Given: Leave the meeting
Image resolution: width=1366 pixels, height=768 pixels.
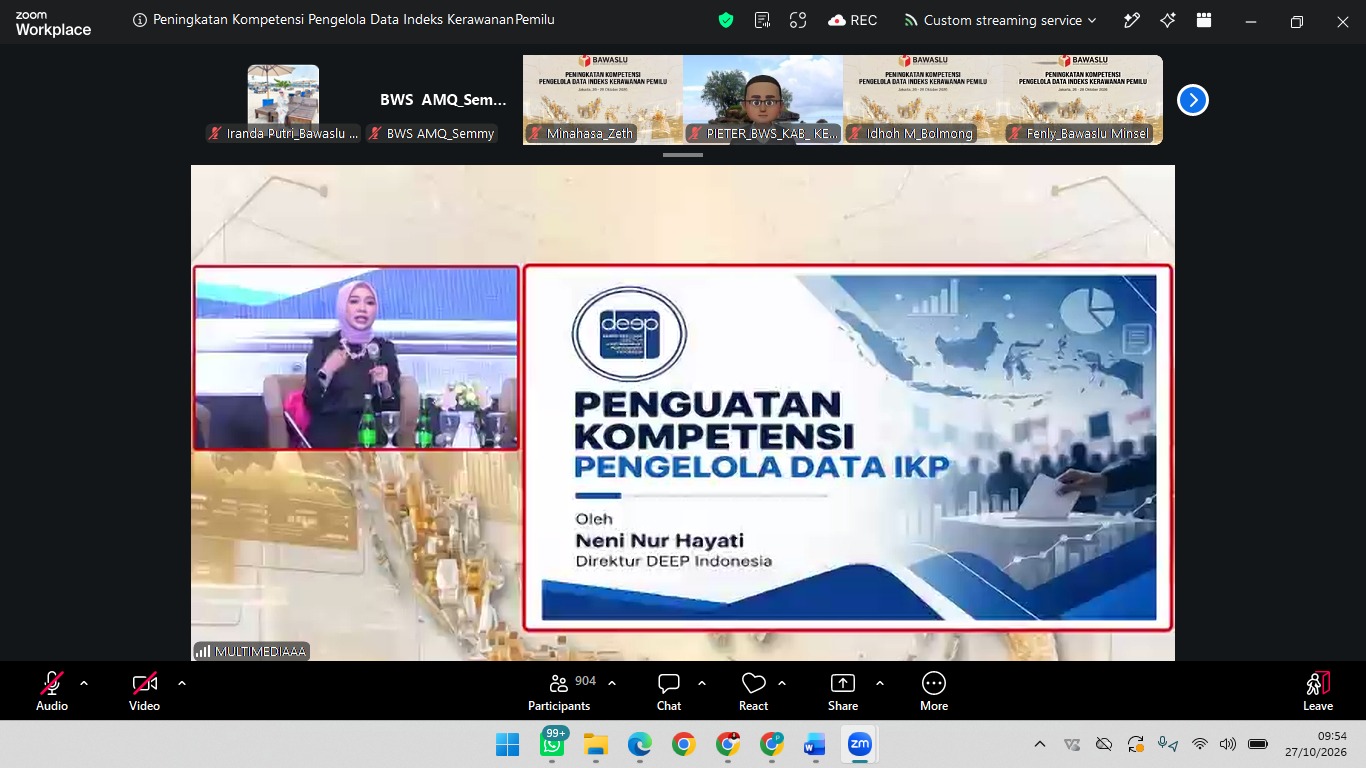Looking at the screenshot, I should pyautogui.click(x=1318, y=691).
